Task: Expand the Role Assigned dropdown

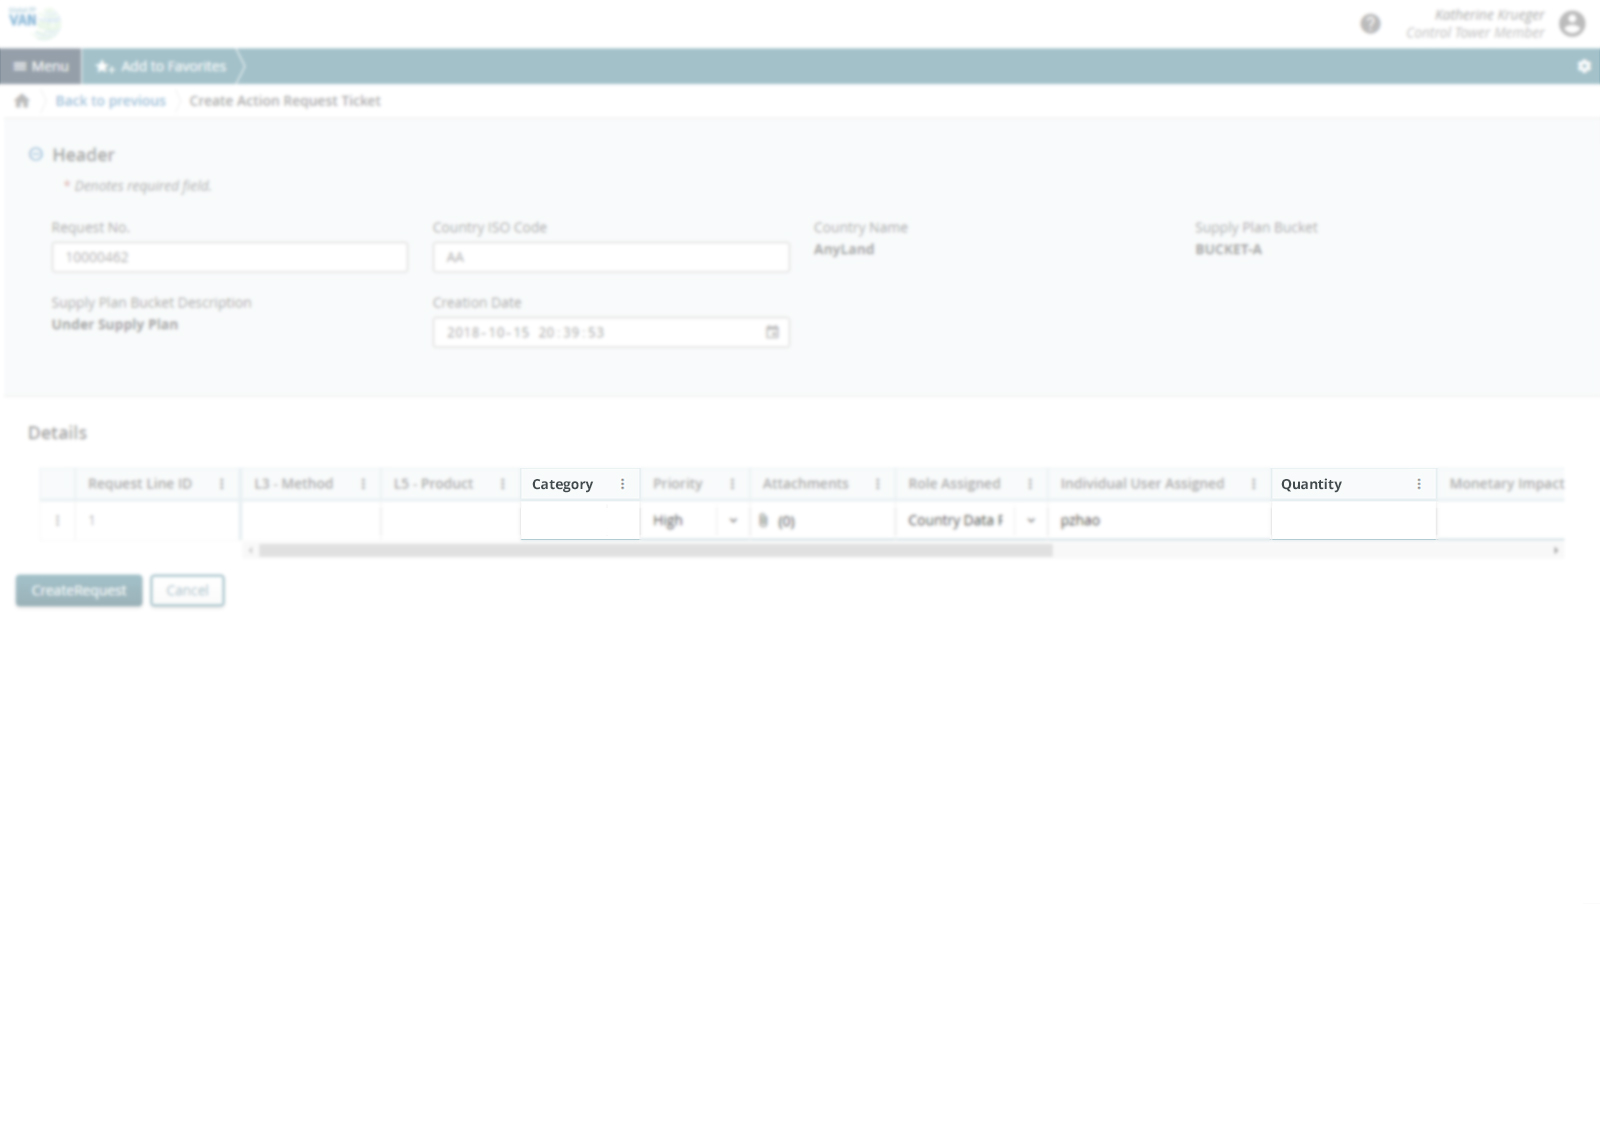Action: coord(1031,521)
